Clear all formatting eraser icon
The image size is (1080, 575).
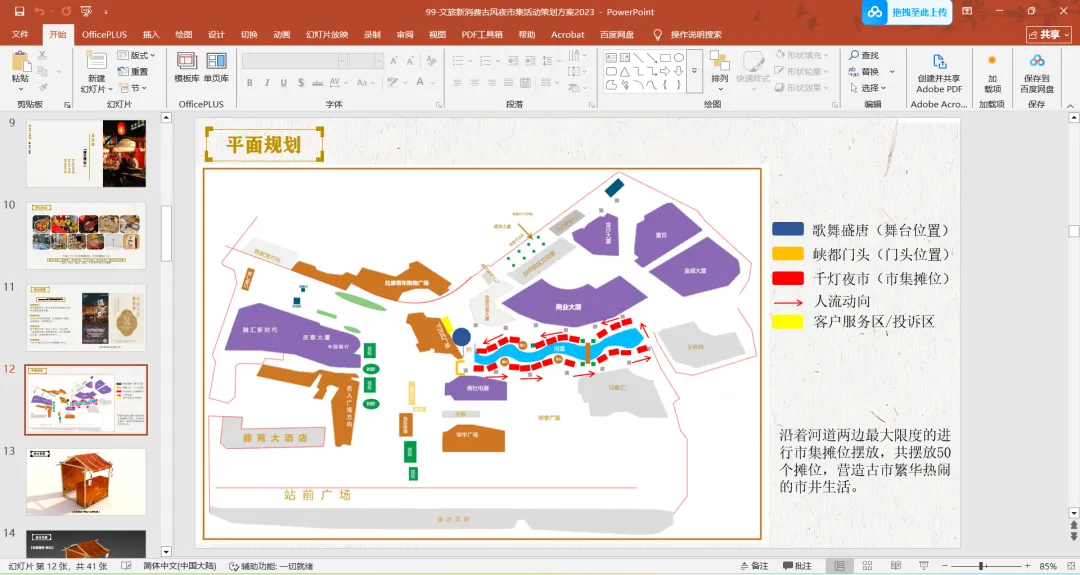(431, 61)
